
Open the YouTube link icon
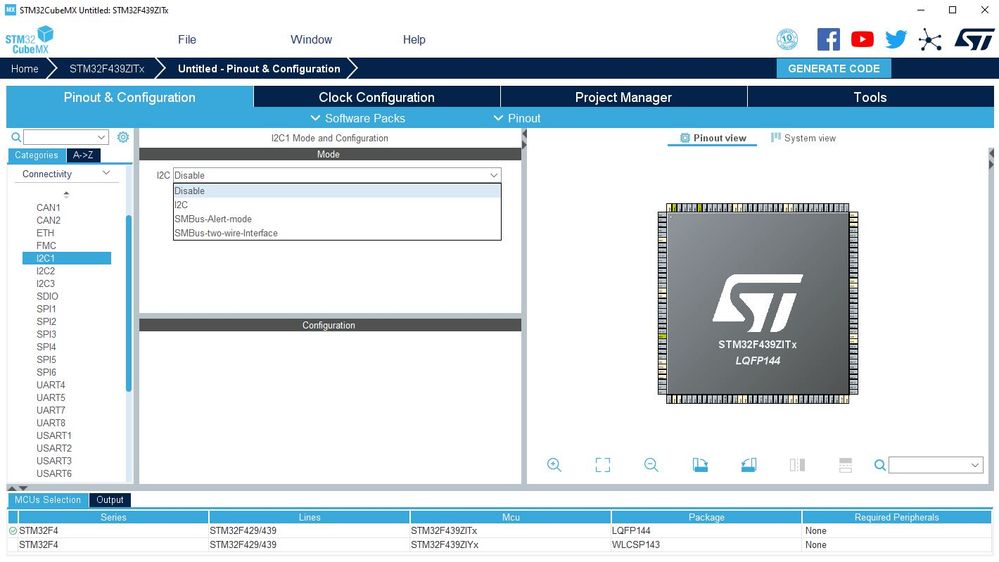[862, 40]
